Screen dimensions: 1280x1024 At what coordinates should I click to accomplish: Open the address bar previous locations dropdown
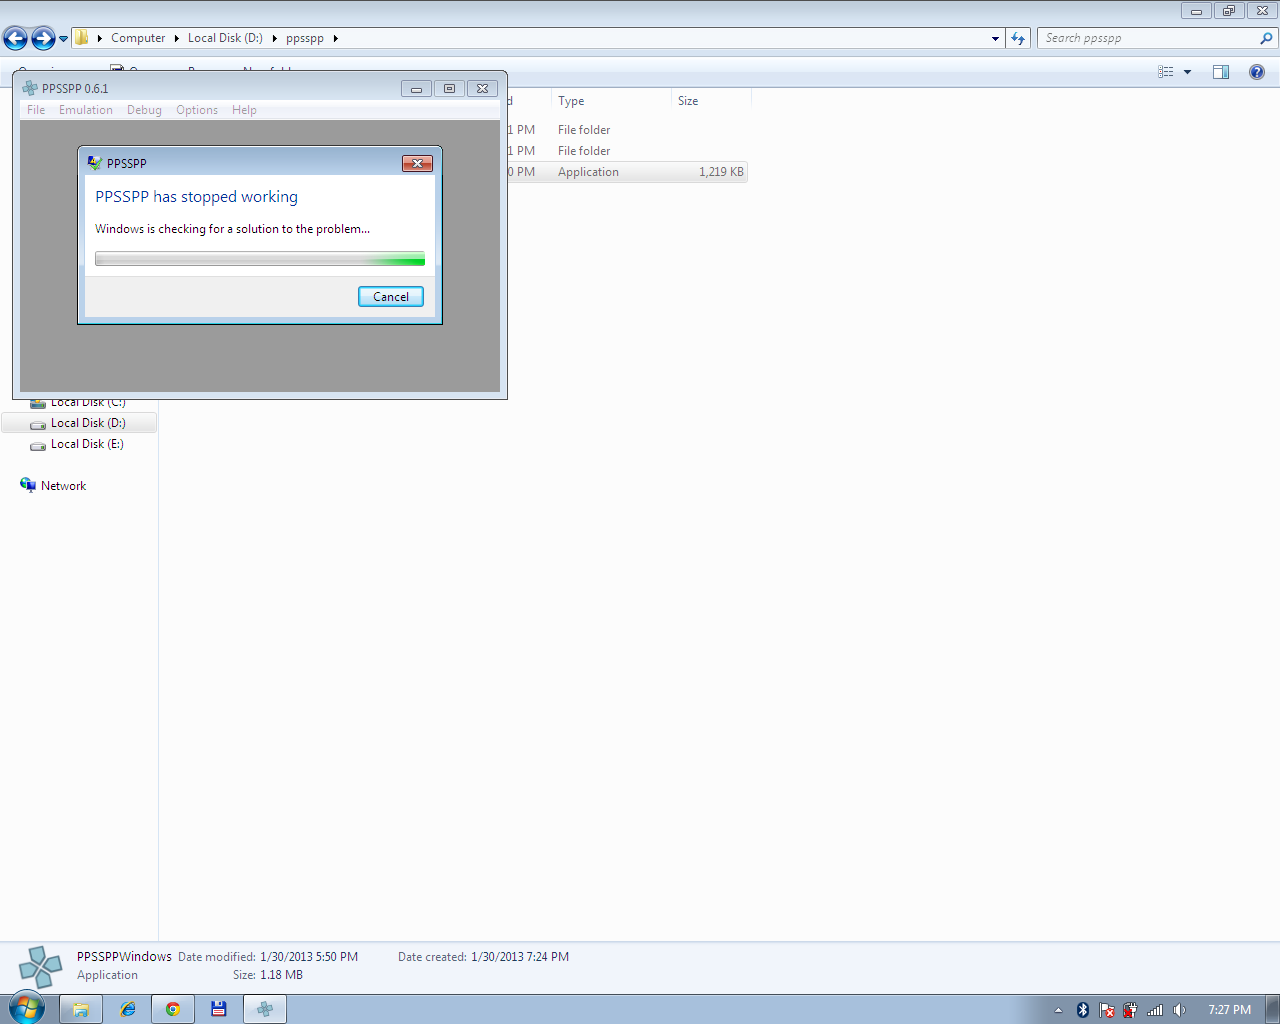point(995,39)
